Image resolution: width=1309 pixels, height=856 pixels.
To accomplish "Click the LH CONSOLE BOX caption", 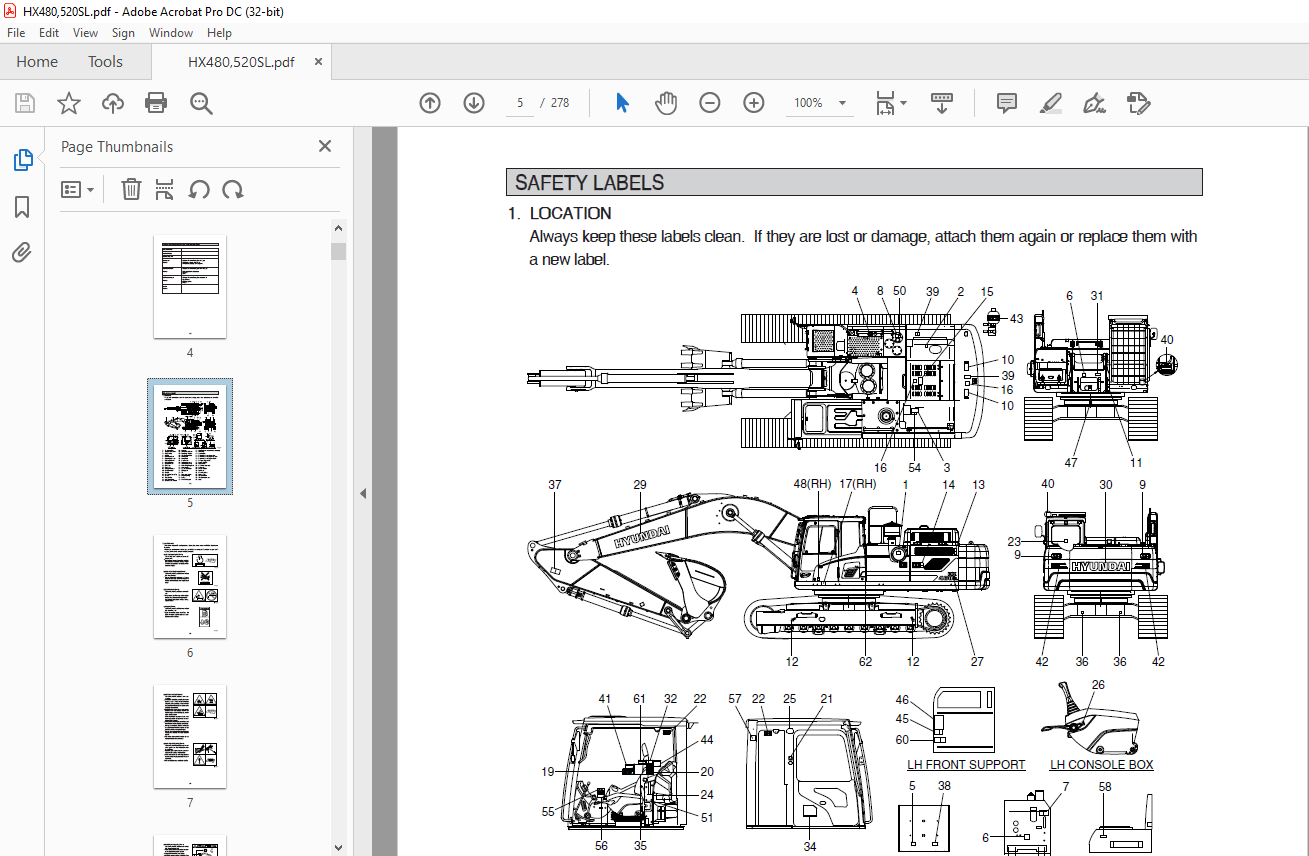I will tap(1101, 765).
